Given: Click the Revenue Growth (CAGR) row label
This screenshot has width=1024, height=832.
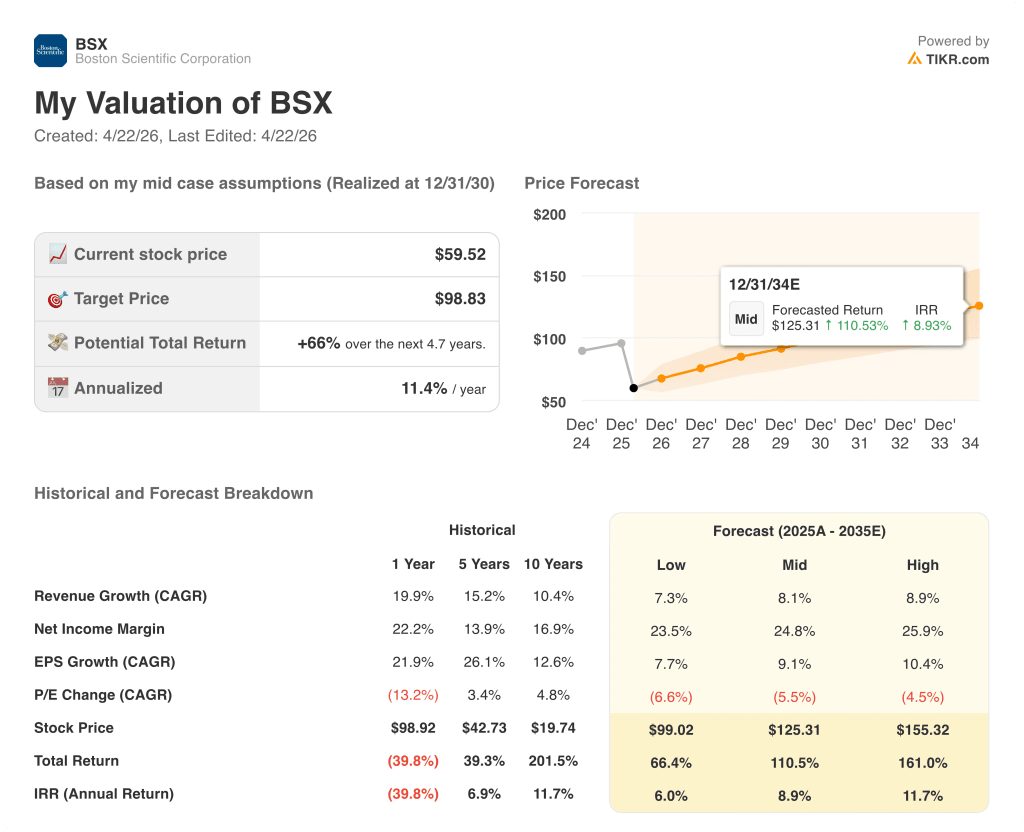Looking at the screenshot, I should pos(120,596).
